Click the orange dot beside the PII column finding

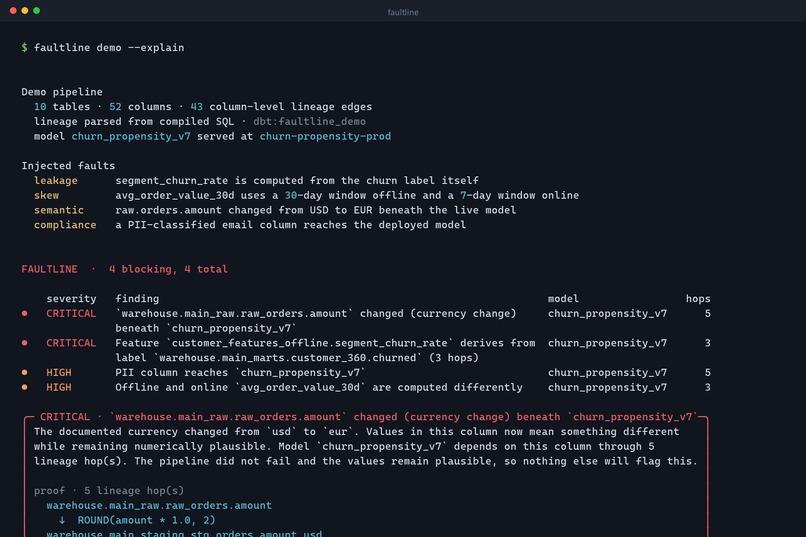point(24,372)
